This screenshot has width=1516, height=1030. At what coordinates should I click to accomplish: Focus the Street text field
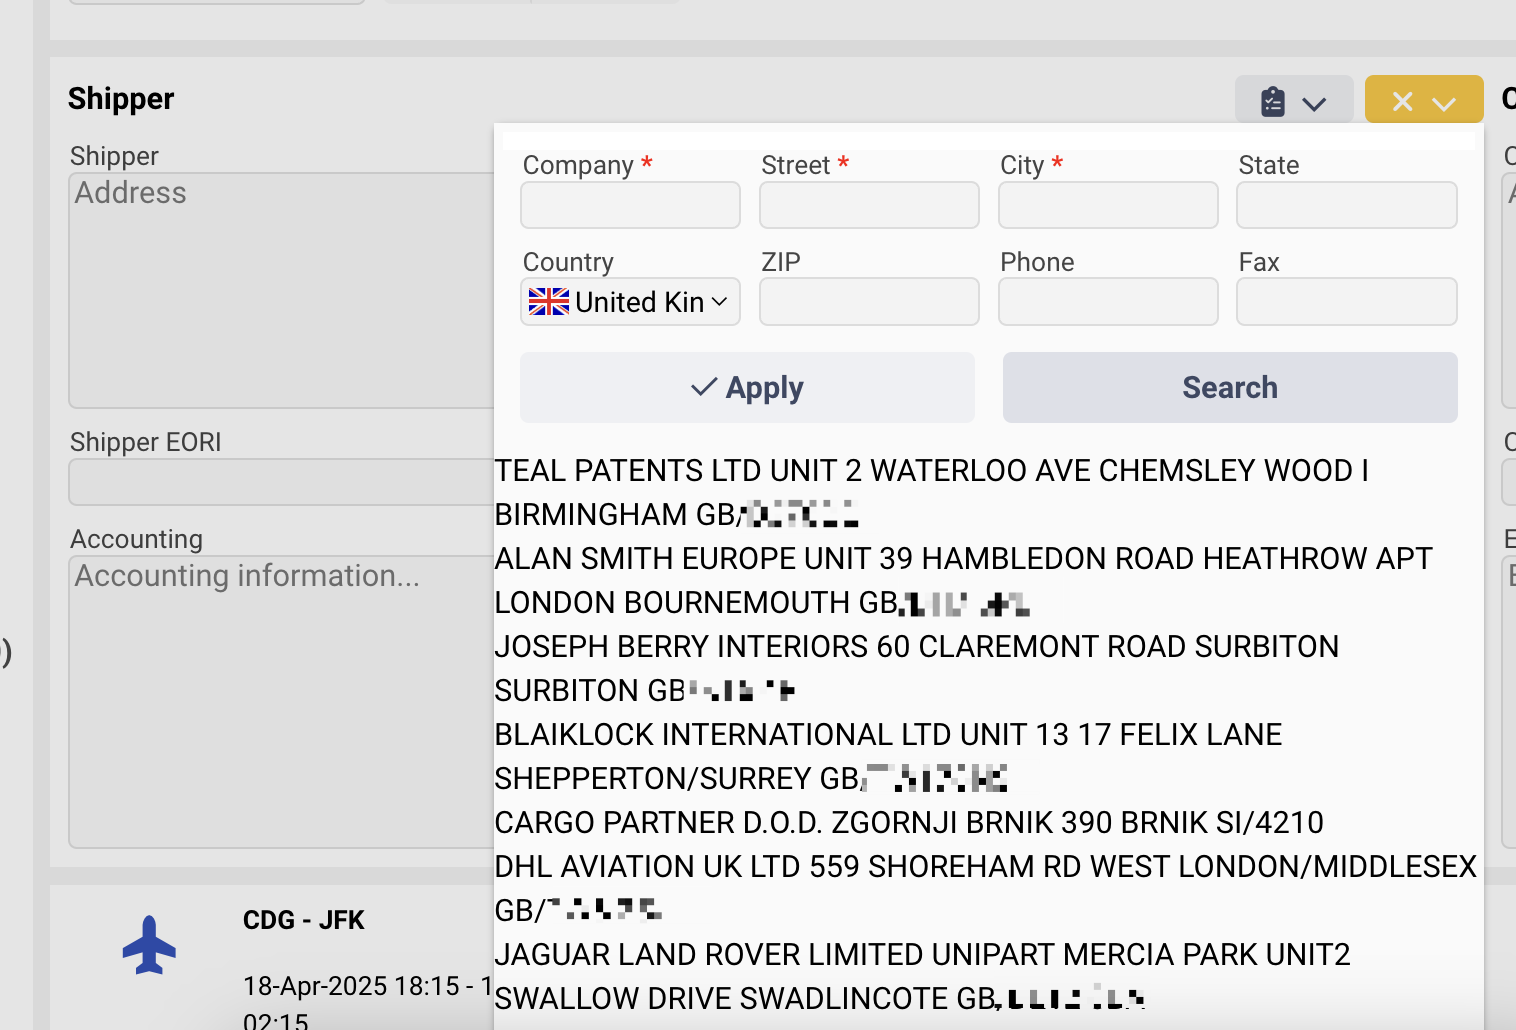868,205
